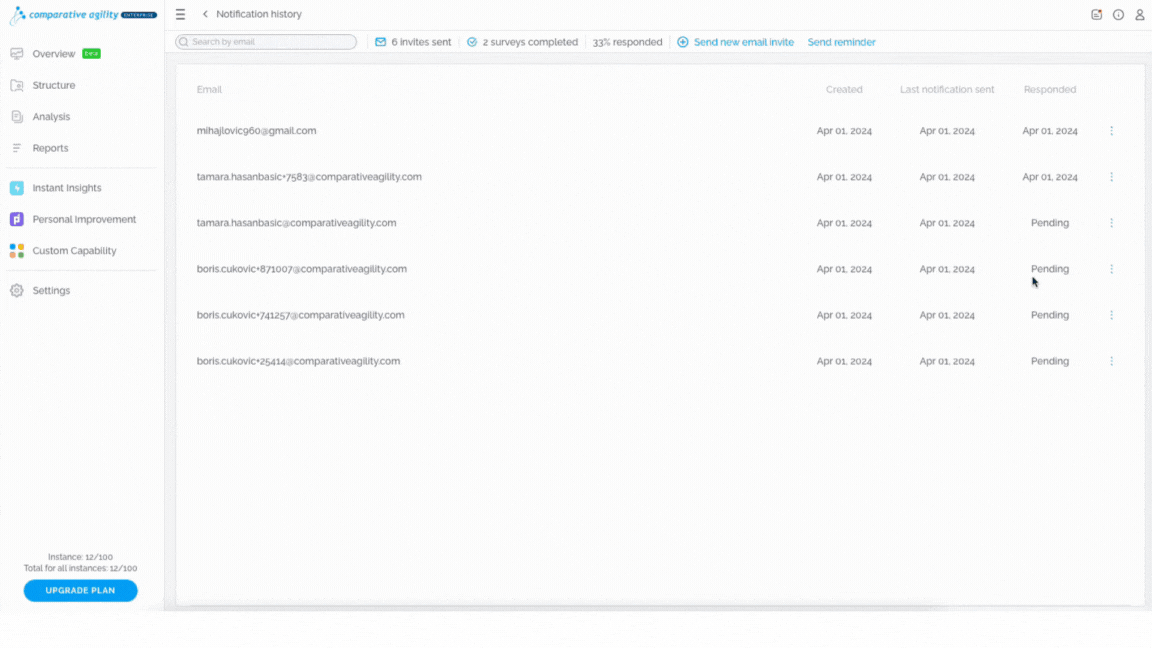Click the checkmark icon beside surveys completed

click(x=472, y=42)
